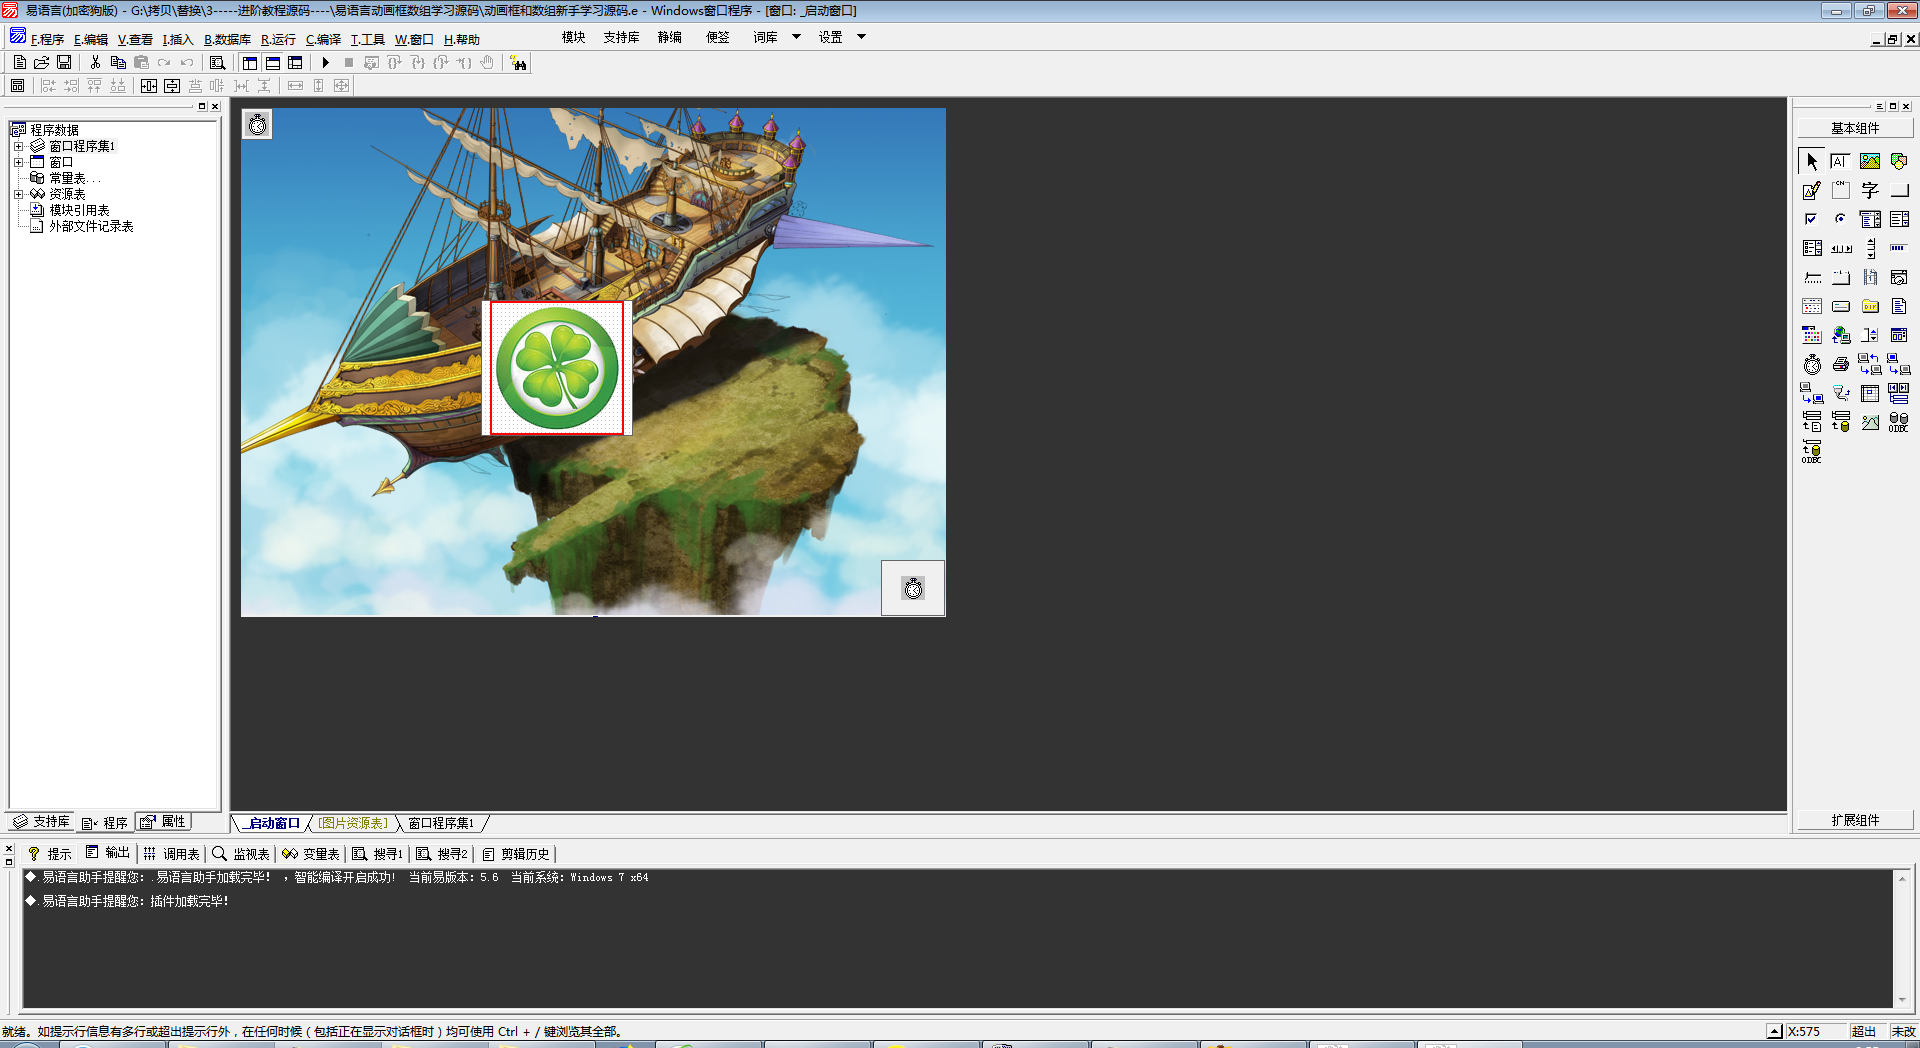Viewport: 1920px width, 1048px height.
Task: Open the dropdown arrow next to 设置
Action: click(x=861, y=37)
